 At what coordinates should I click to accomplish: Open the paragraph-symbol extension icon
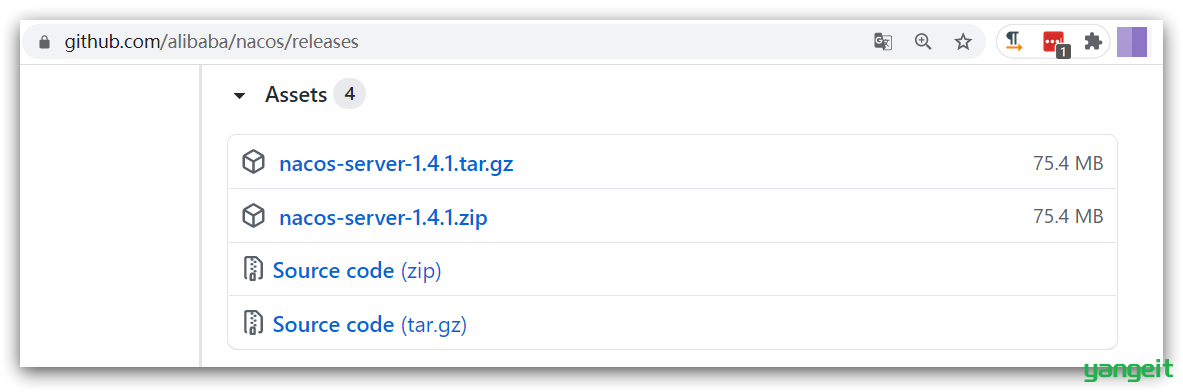(x=1014, y=41)
